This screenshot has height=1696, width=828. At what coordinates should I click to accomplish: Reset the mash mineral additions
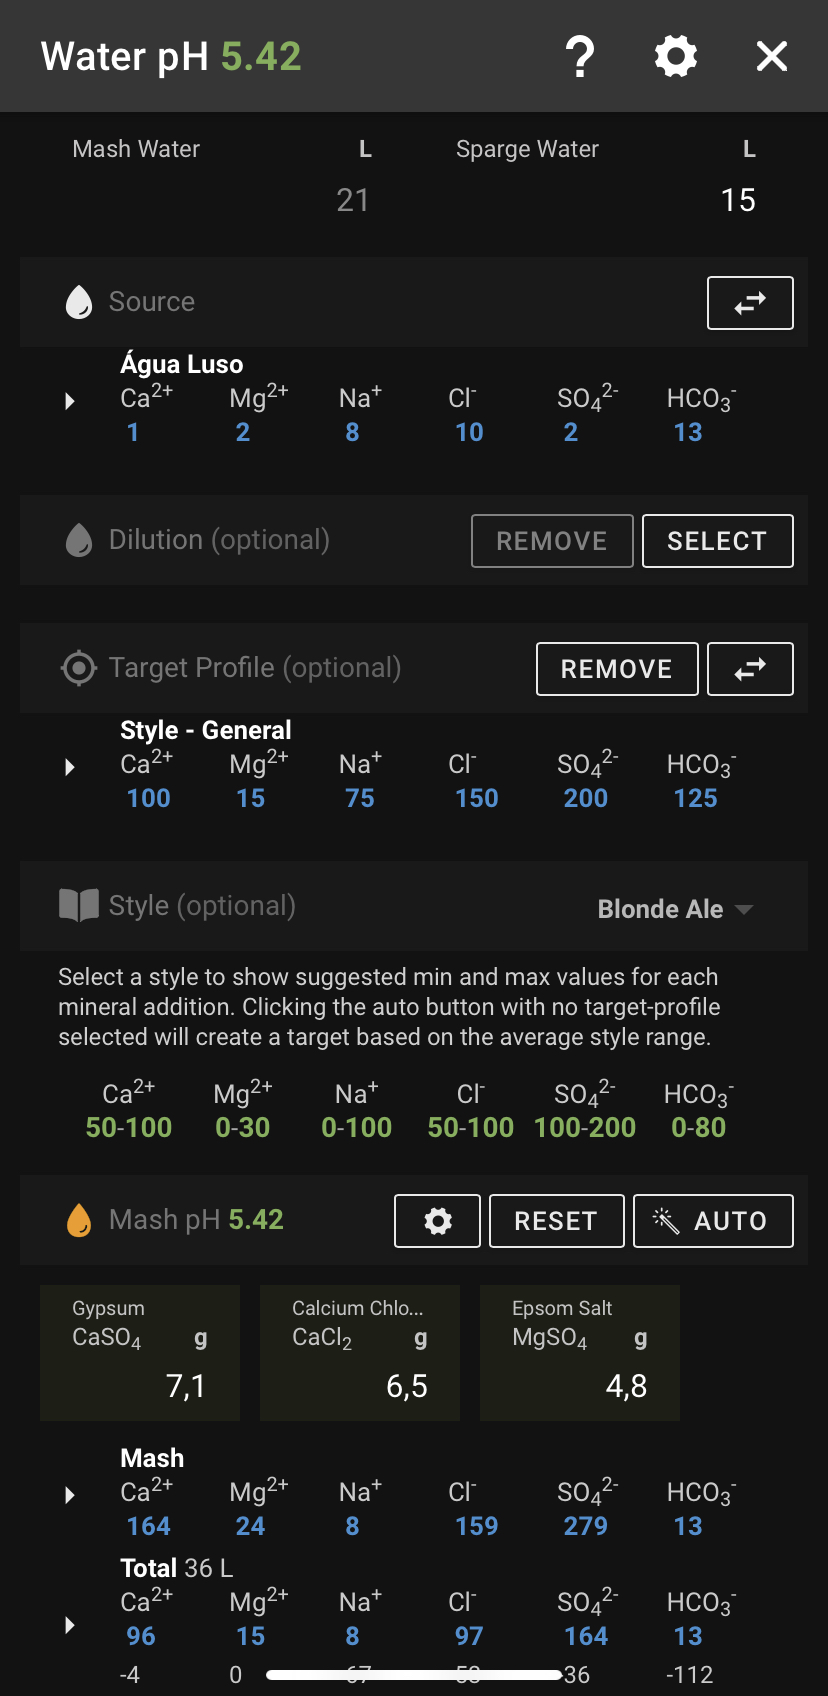click(x=557, y=1221)
